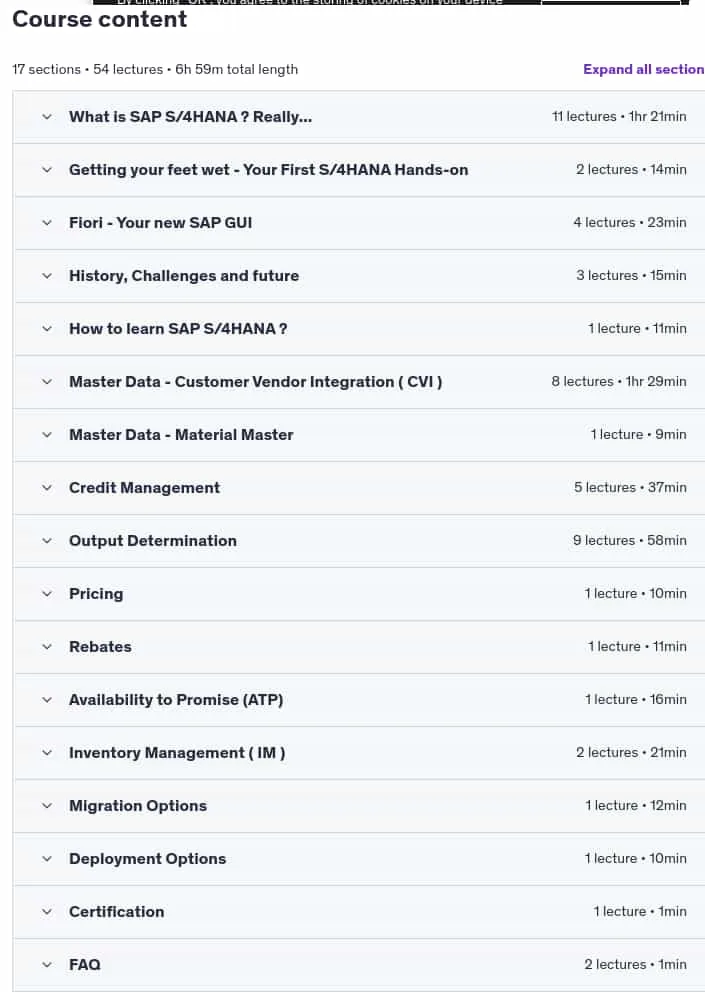Expand 'Inventory Management ( IM )' section

pos(359,753)
